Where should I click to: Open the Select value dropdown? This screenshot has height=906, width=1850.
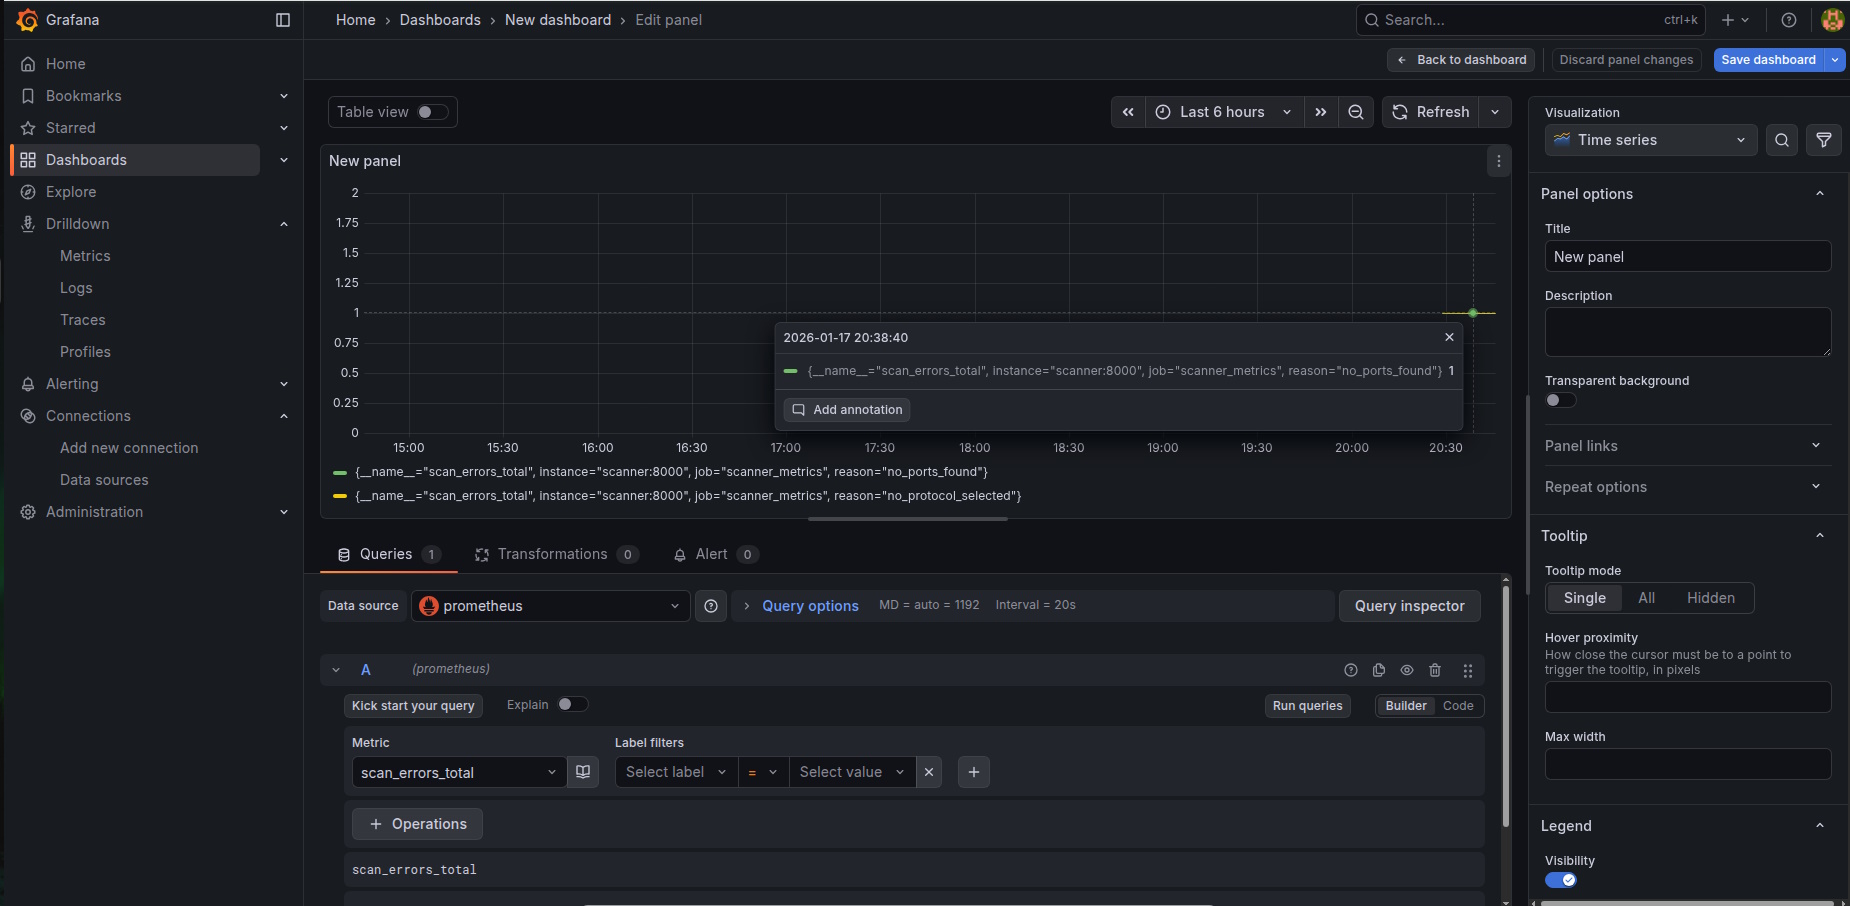coord(852,772)
